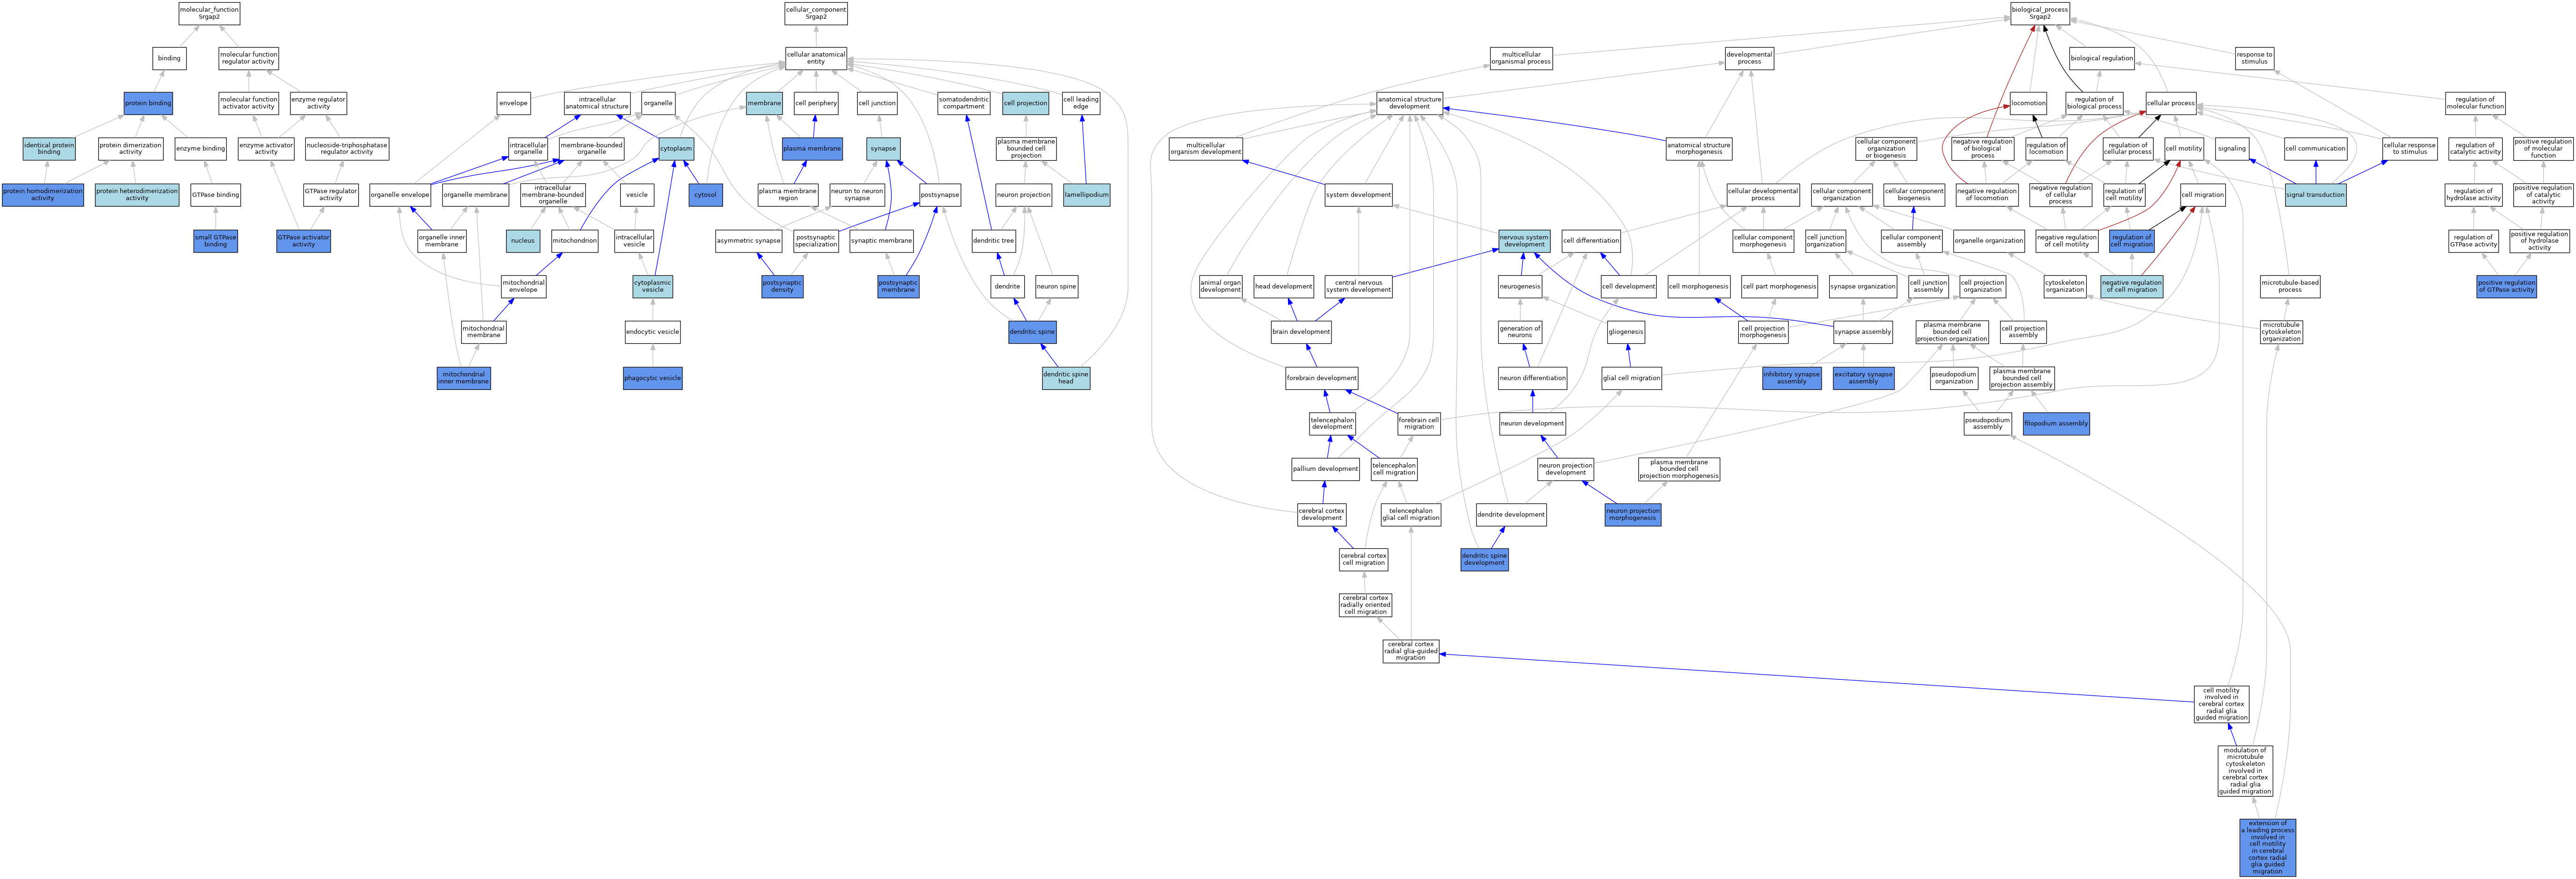Click 'microtubule cytoskeleton organization' node
2576x879 pixels.
pyautogui.click(x=2281, y=332)
